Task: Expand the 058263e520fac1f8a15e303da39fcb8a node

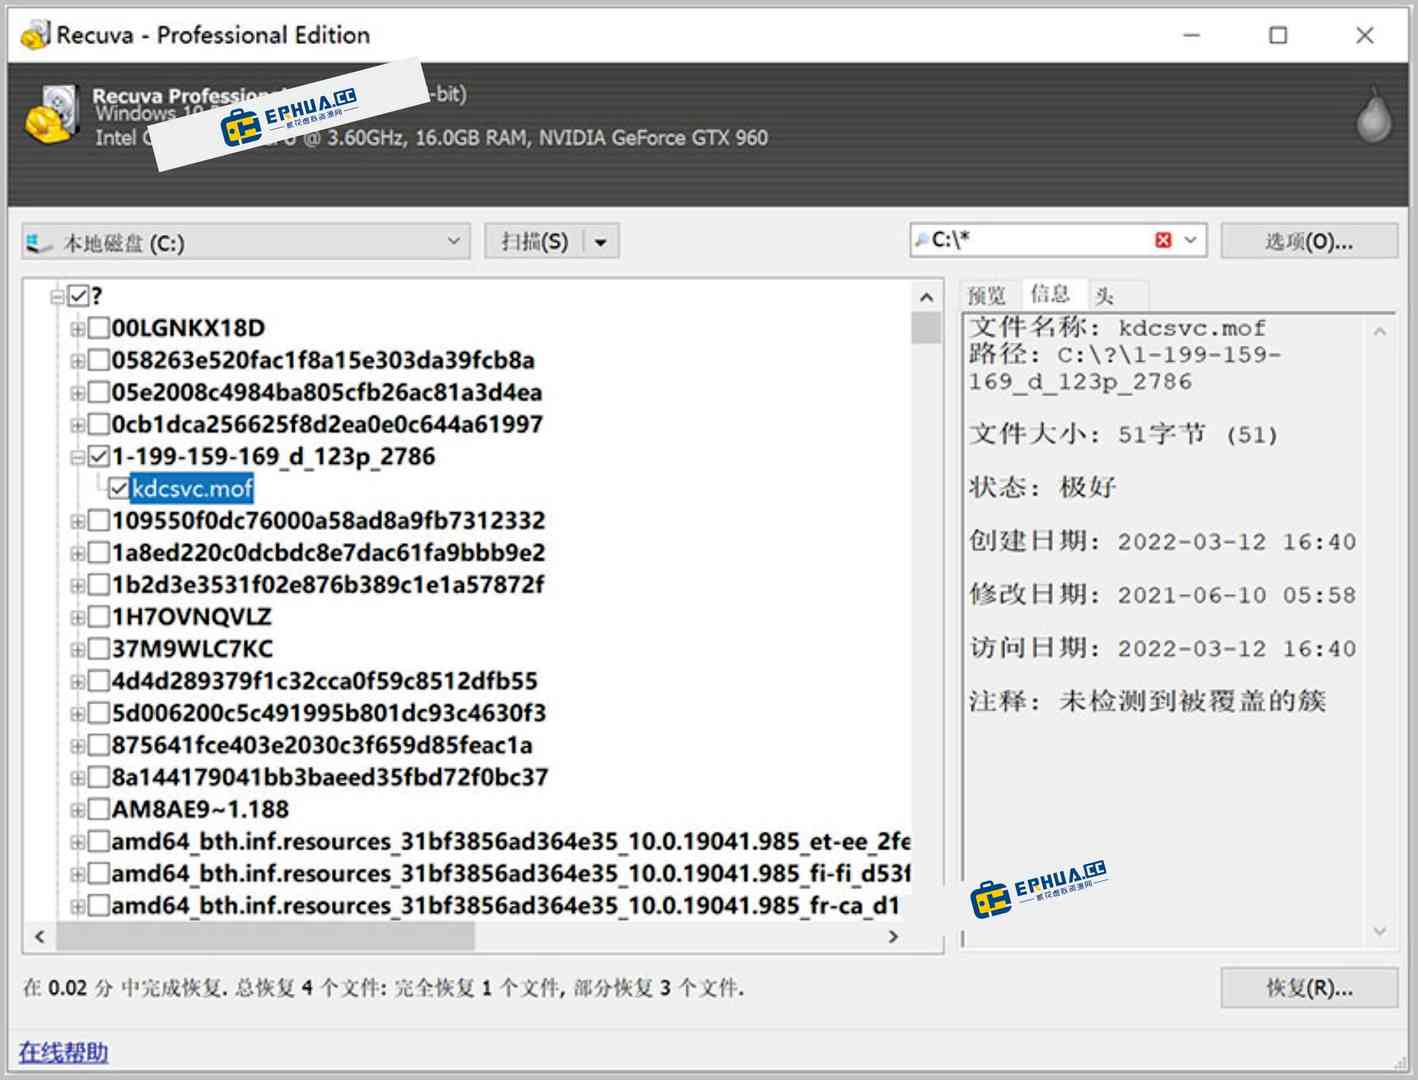Action: pos(77,361)
